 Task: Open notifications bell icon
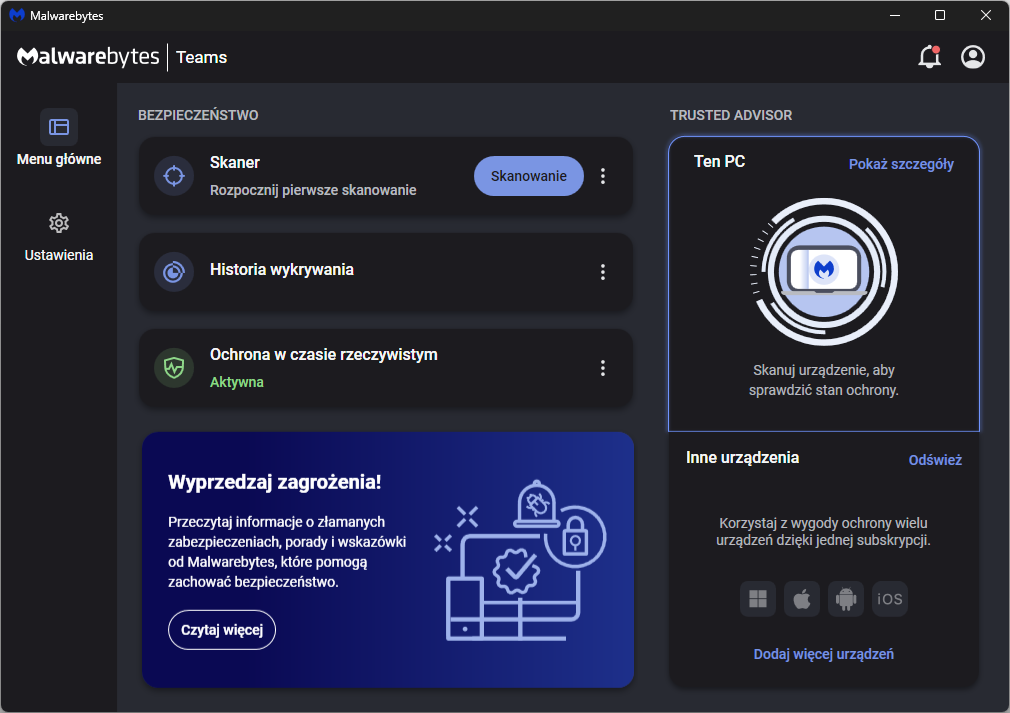(929, 57)
